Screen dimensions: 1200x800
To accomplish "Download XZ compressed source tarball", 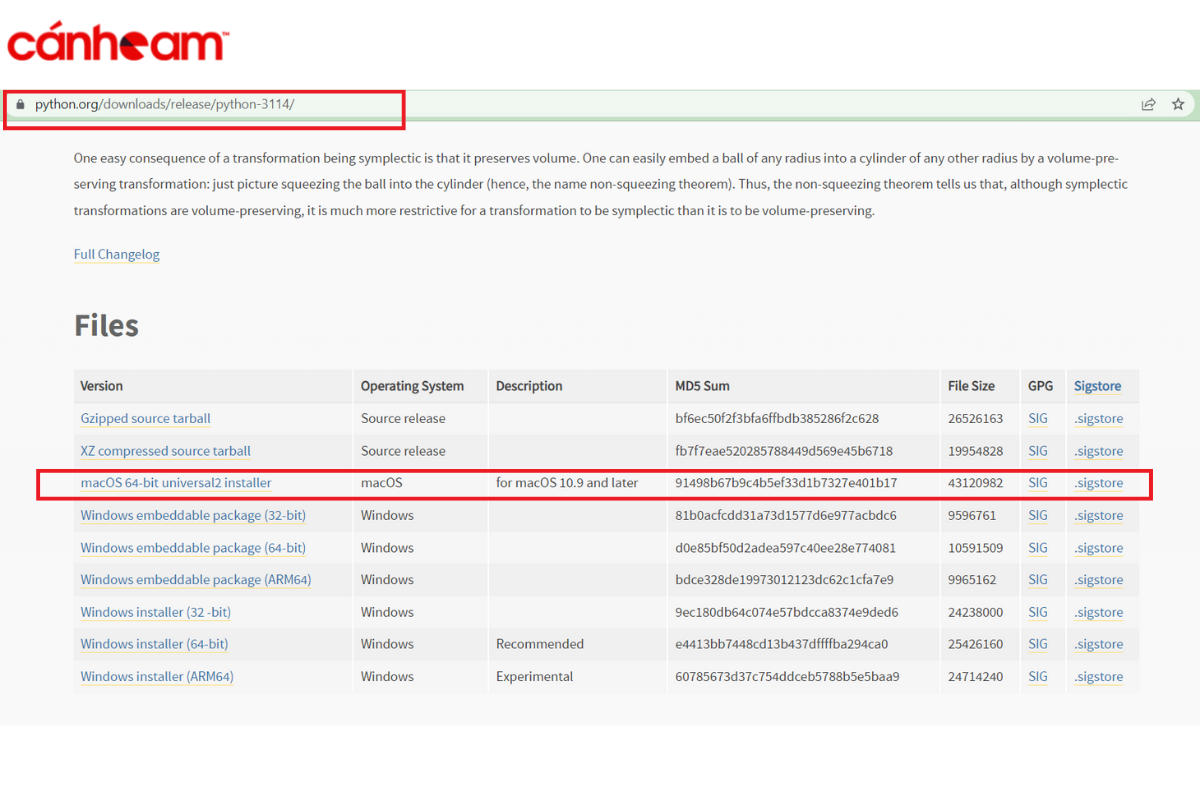I will pyautogui.click(x=165, y=451).
